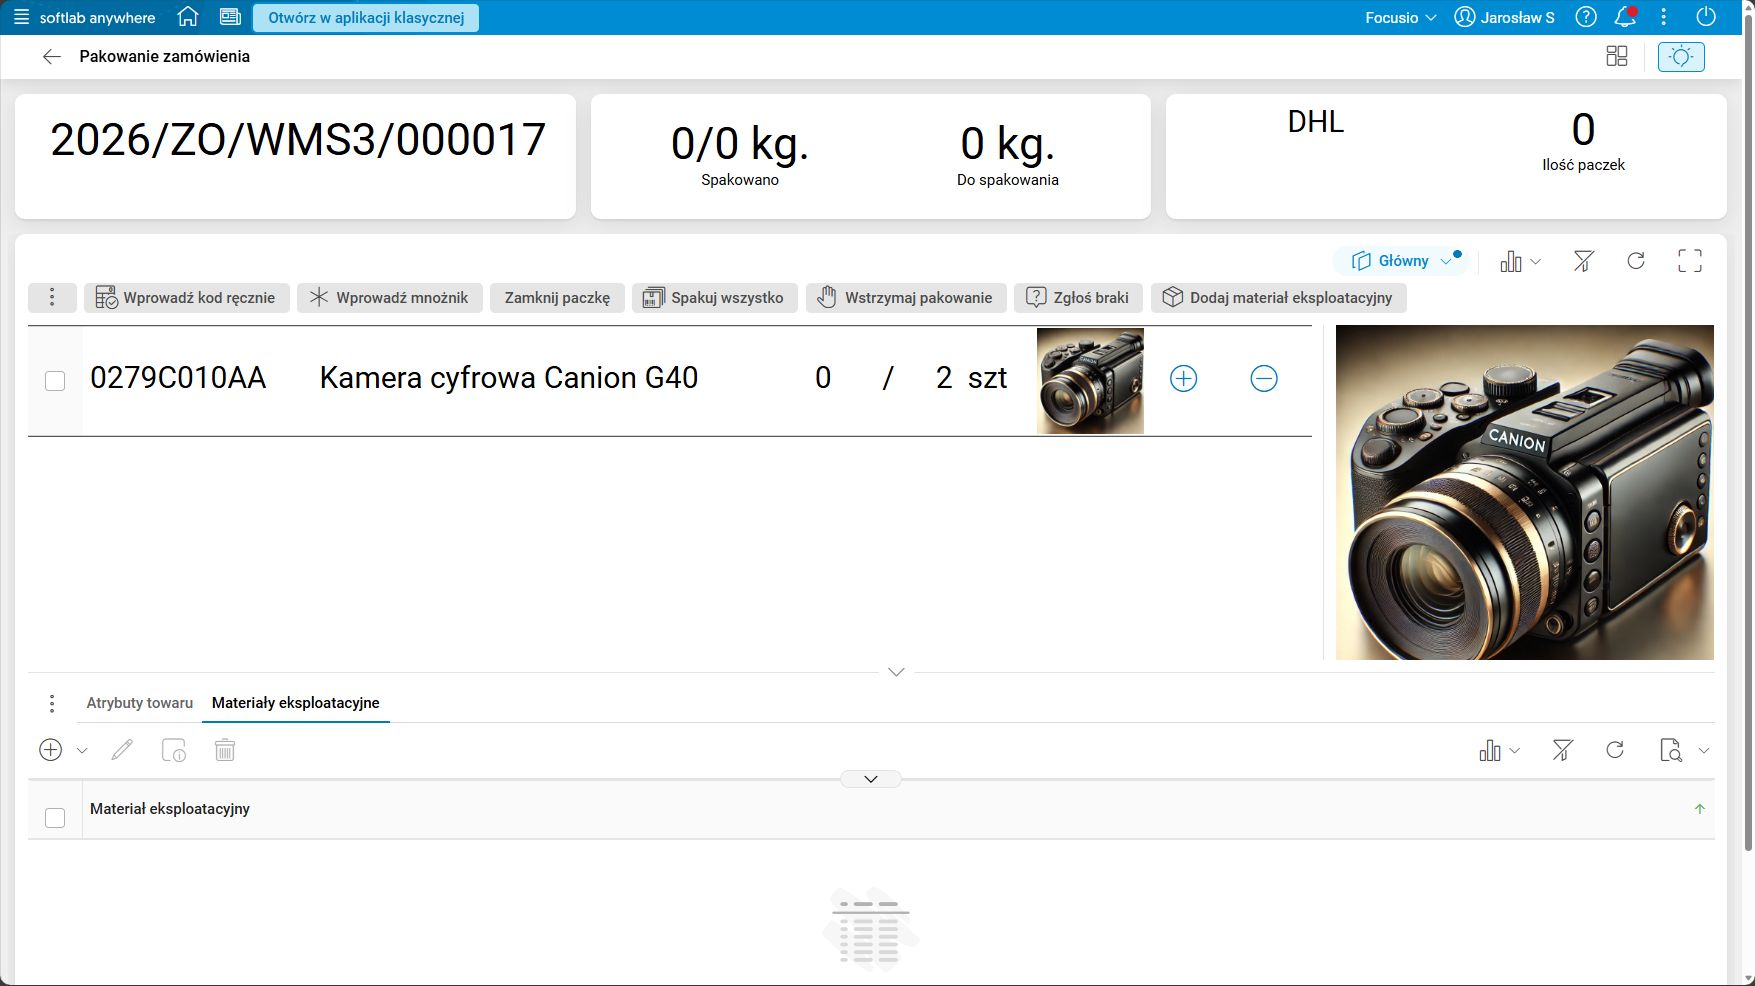Open the Główny view dropdown
The image size is (1755, 986).
(1400, 261)
